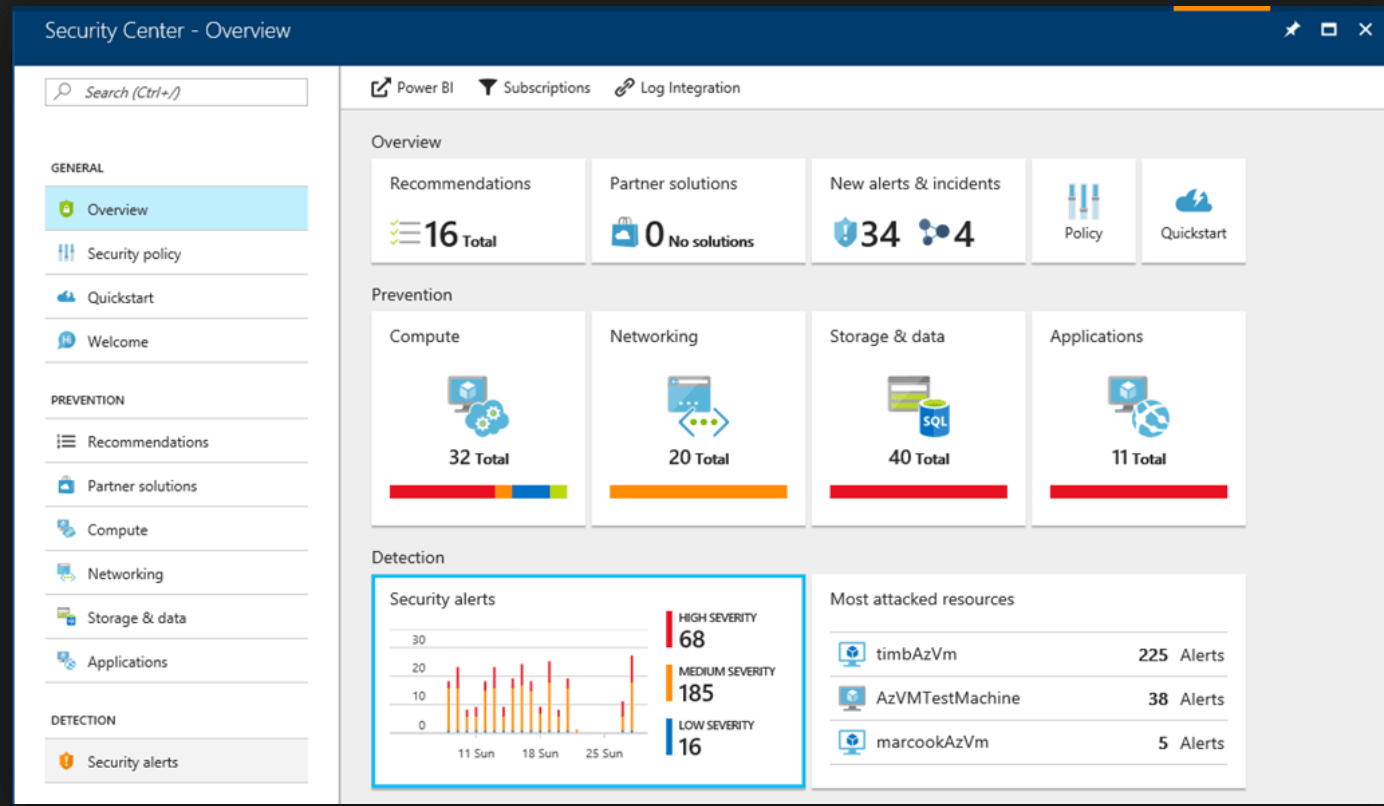This screenshot has height=806, width=1384.
Task: Click the incidents icon beside 4
Action: (934, 234)
